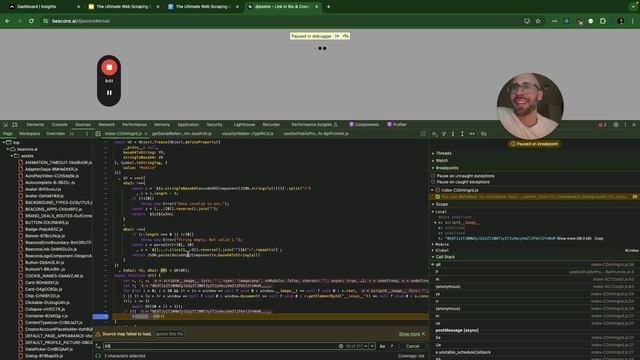This screenshot has width=640, height=360.
Task: Click the Step debugger icon
Action: 472,134
